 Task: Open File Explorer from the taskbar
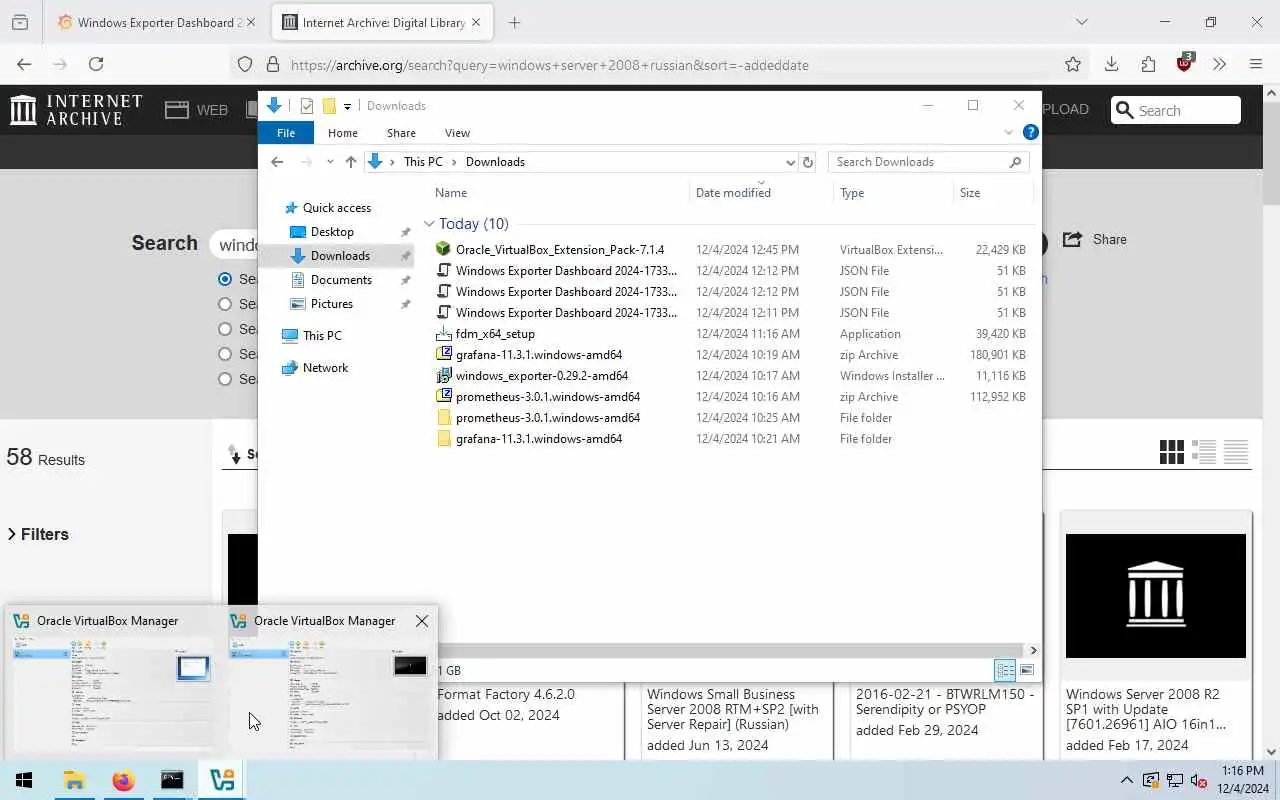coord(74,780)
